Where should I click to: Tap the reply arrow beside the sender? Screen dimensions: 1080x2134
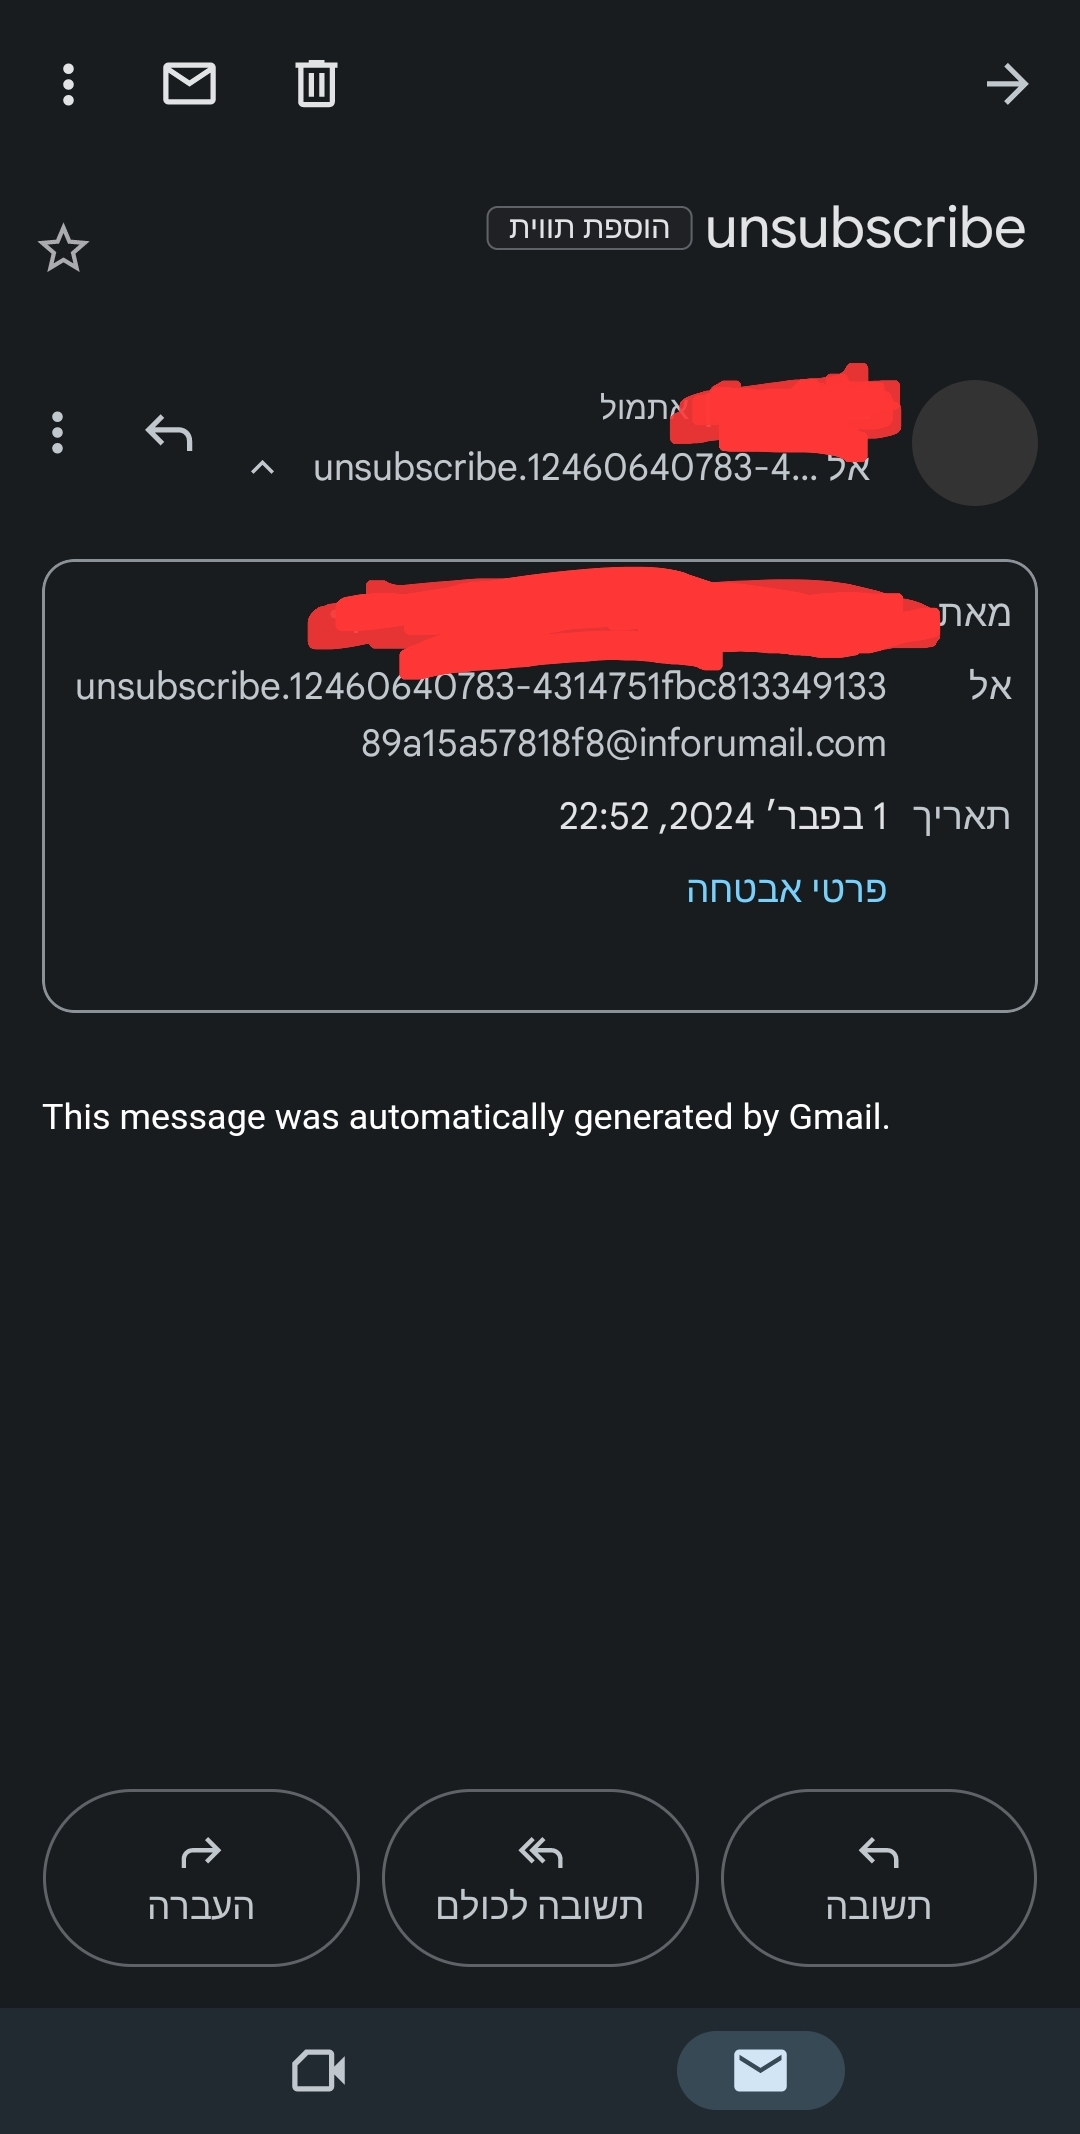[168, 433]
